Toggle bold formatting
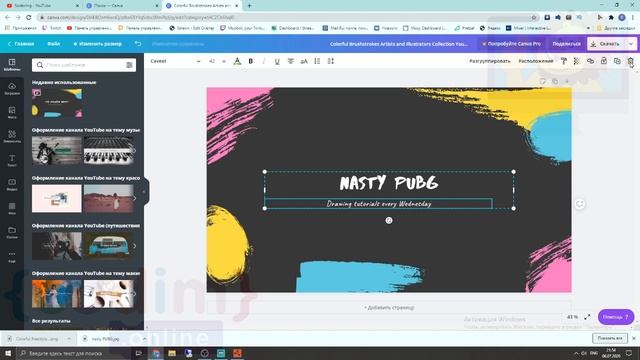This screenshot has height=360, width=640. 251,61
